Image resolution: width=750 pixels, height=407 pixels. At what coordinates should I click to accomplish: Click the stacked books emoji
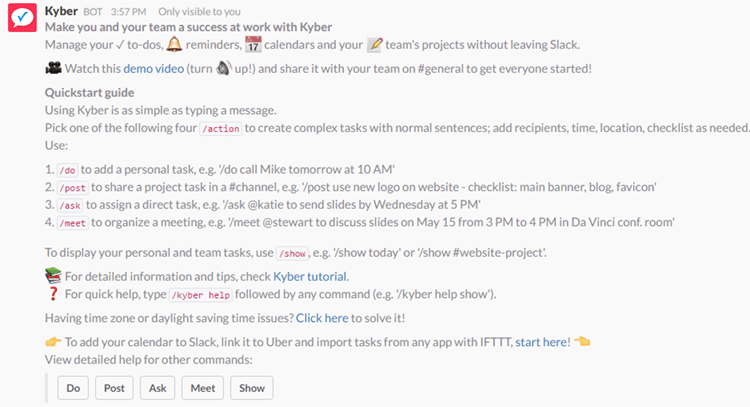tap(53, 276)
